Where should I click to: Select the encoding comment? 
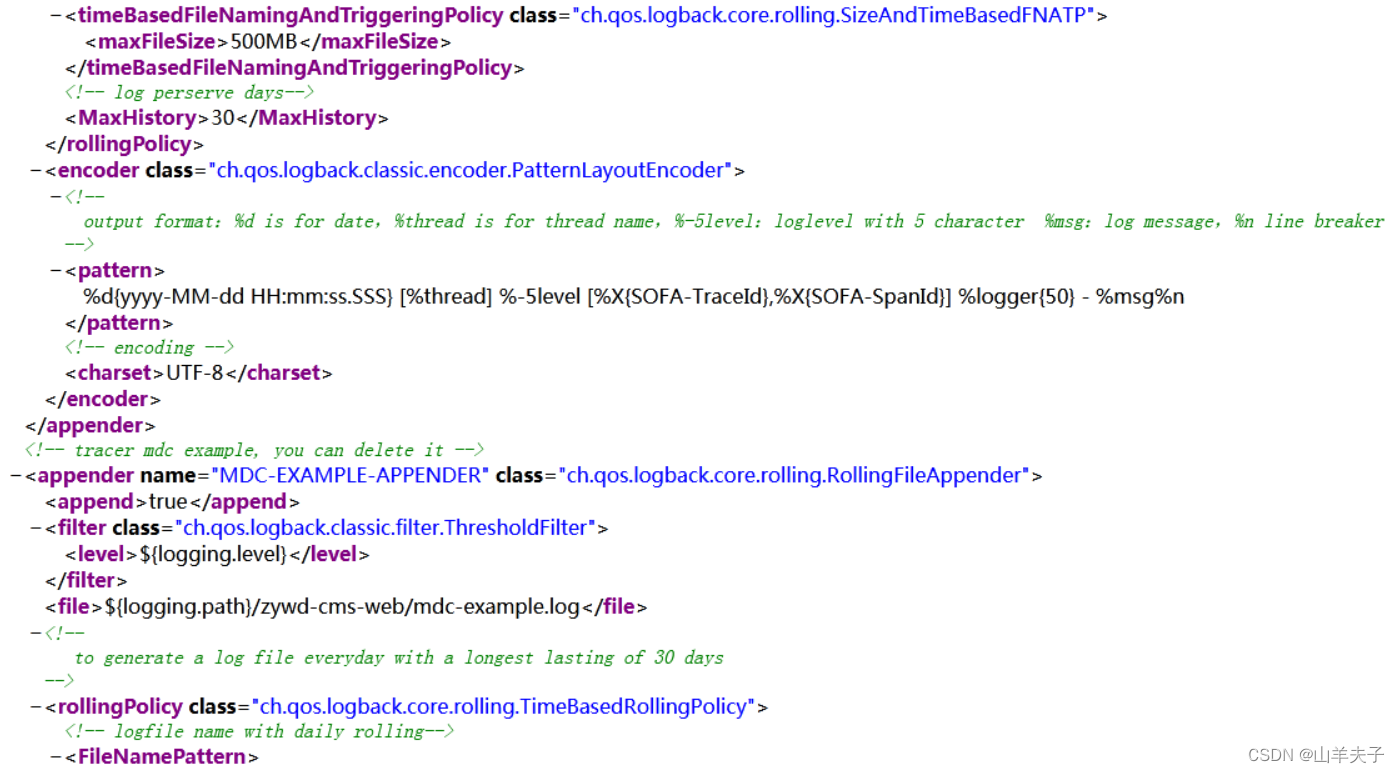pyautogui.click(x=150, y=347)
